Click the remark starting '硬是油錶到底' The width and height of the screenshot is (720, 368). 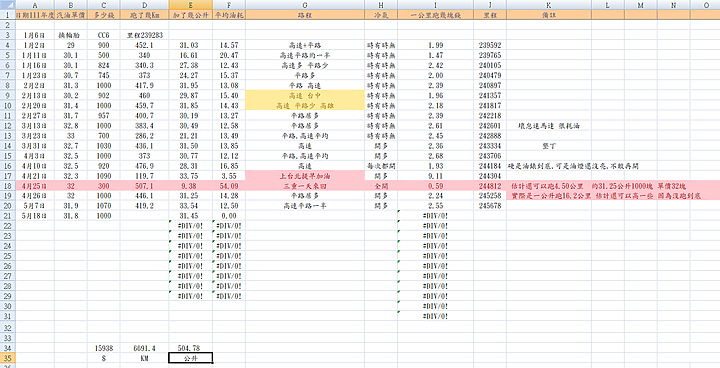tap(573, 166)
